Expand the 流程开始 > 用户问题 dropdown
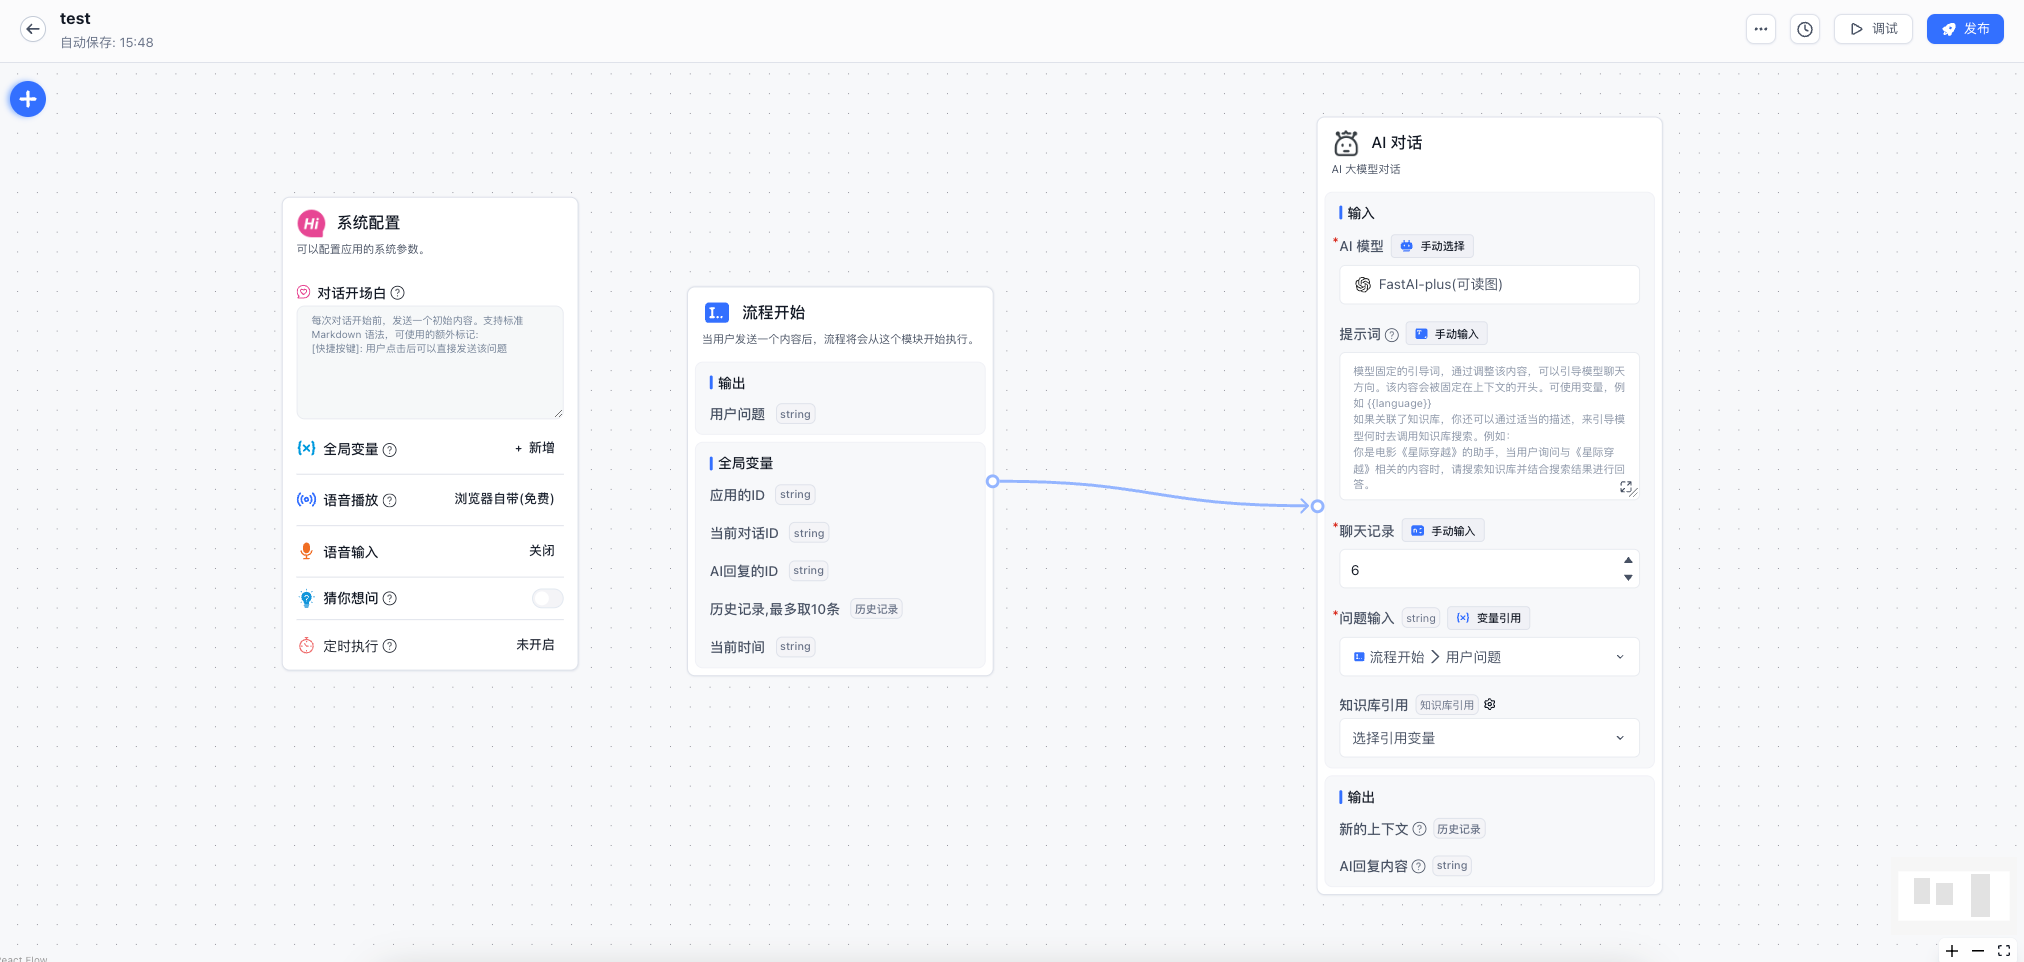This screenshot has width=2024, height=962. [1488, 657]
